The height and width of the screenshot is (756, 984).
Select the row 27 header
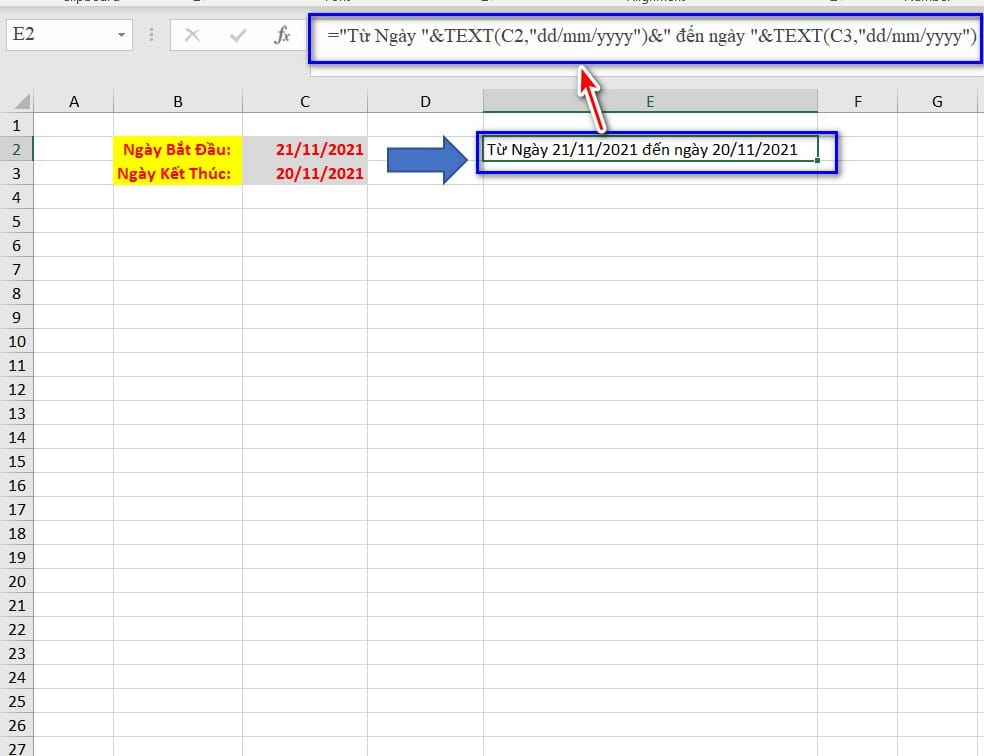(16, 746)
